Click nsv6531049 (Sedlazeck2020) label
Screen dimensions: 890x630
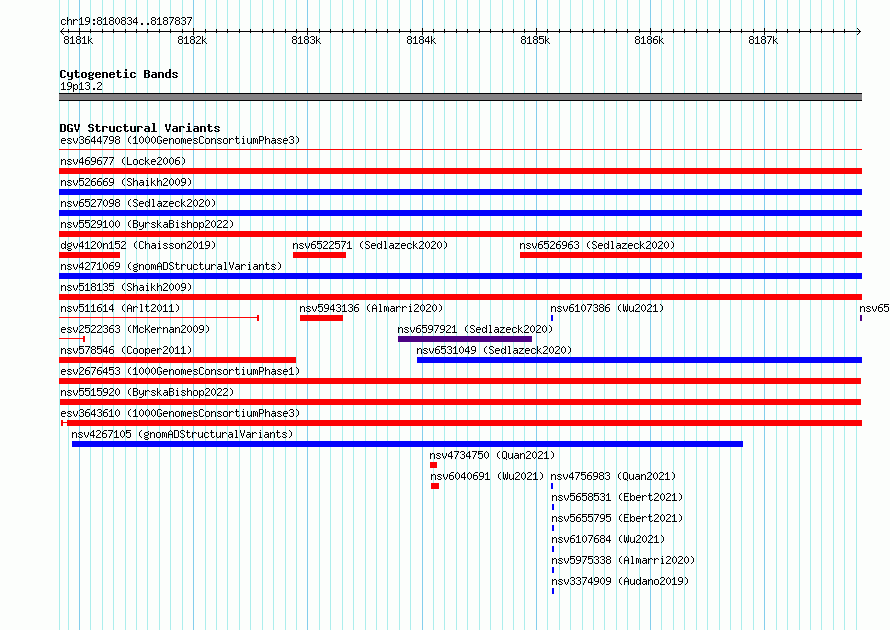coord(494,350)
